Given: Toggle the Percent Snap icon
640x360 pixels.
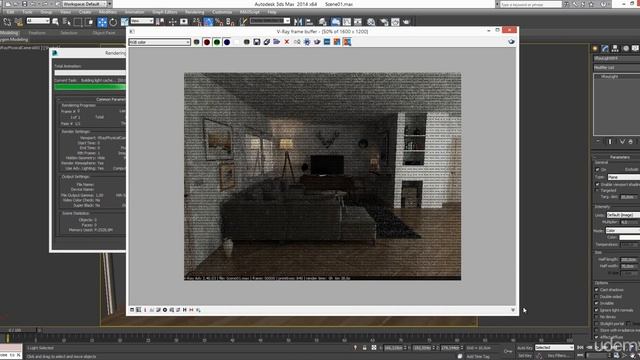Looking at the screenshot, I should coord(219,22).
